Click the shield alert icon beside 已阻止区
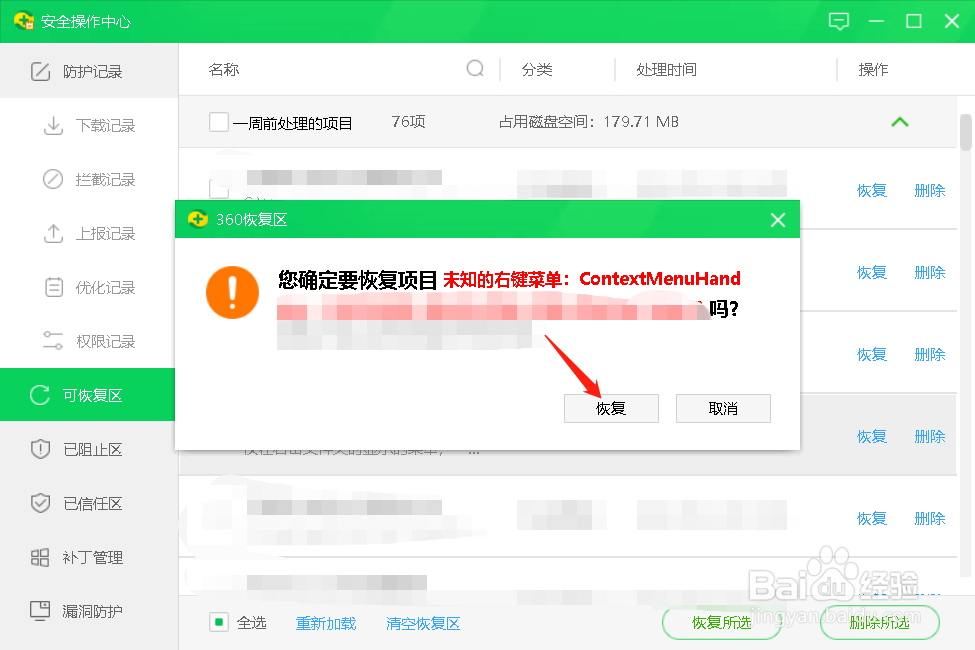The height and width of the screenshot is (650, 975). pos(40,448)
